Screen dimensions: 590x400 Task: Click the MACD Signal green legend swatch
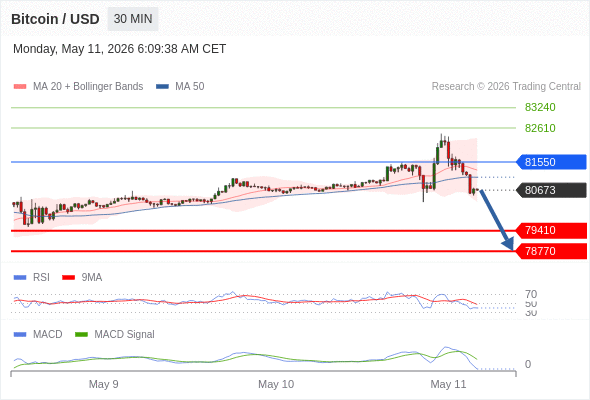[x=81, y=335]
